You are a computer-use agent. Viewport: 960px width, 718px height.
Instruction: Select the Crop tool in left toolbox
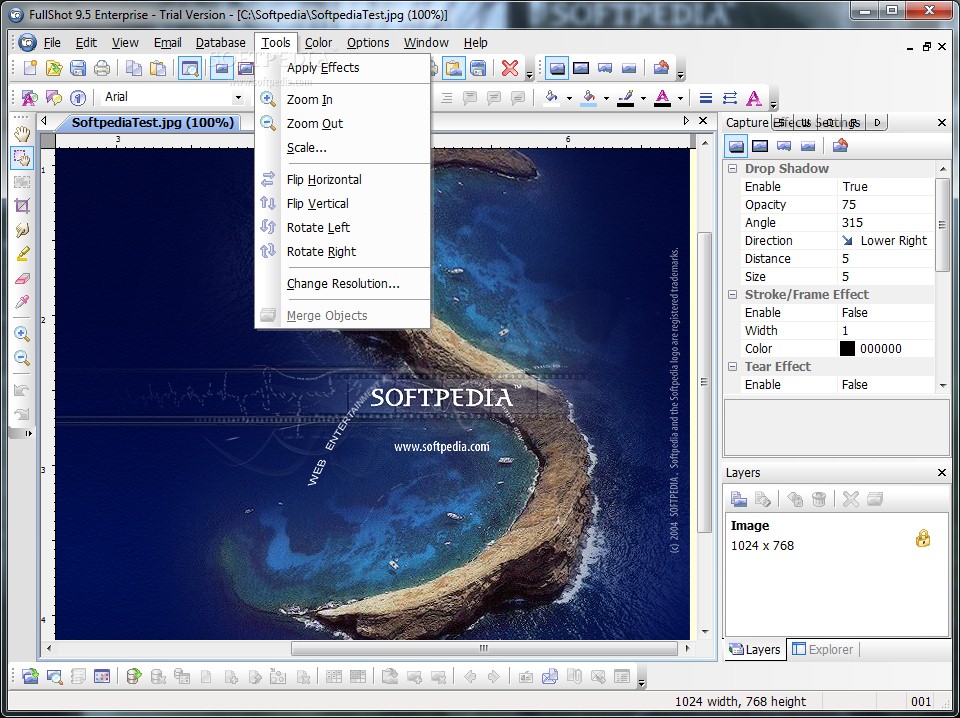click(x=22, y=206)
